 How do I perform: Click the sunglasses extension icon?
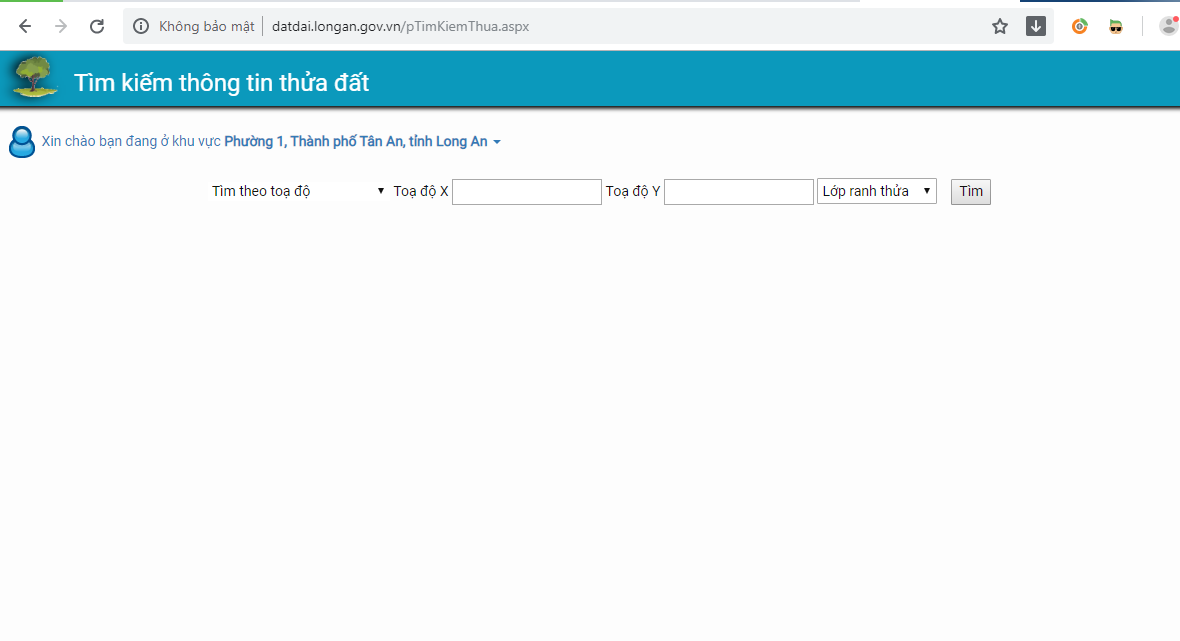(1116, 27)
